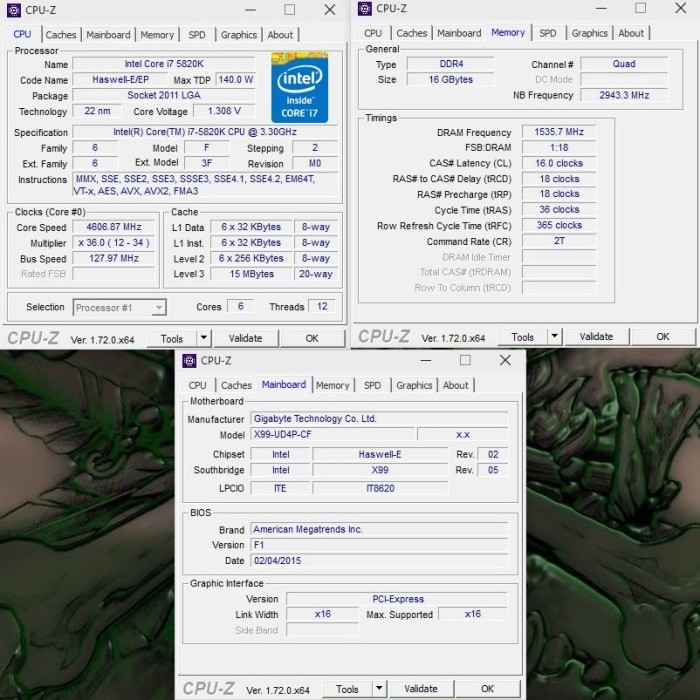Click Tools button in Memory window
700x700 pixels.
click(523, 337)
